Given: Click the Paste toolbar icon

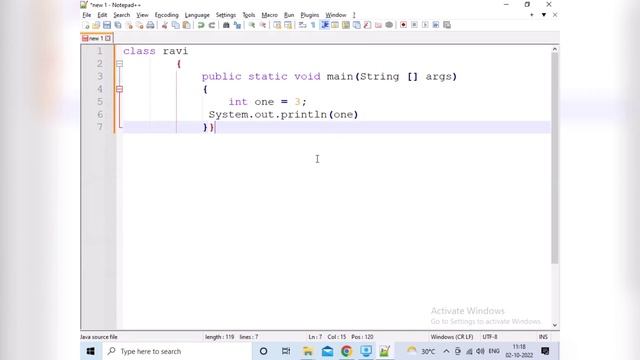Looking at the screenshot, I should coord(187,25).
